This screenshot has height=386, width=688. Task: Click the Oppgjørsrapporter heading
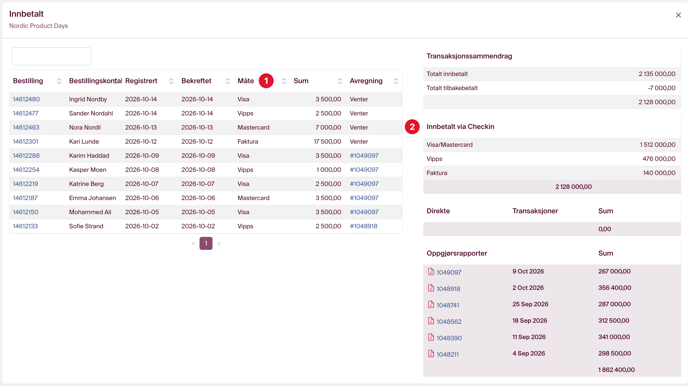(x=457, y=253)
